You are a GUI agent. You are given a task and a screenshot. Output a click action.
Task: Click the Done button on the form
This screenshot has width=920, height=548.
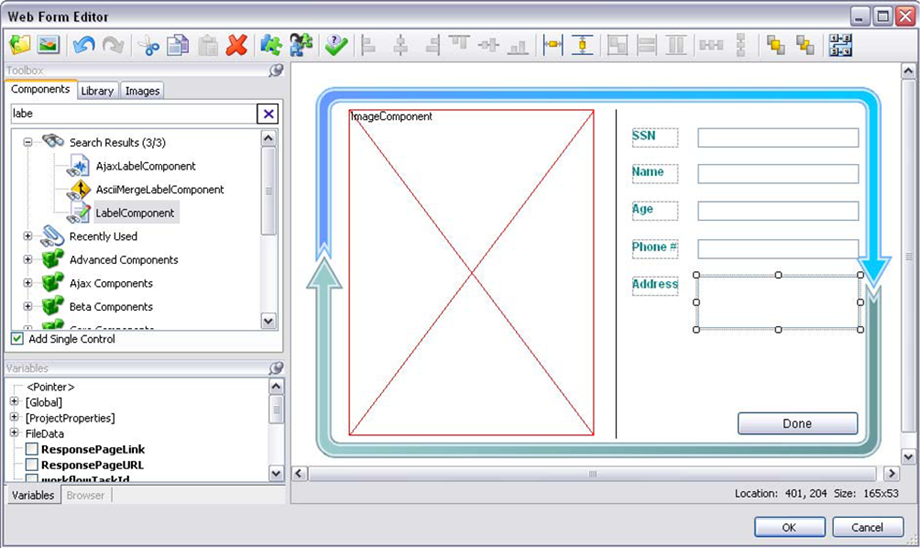point(797,423)
